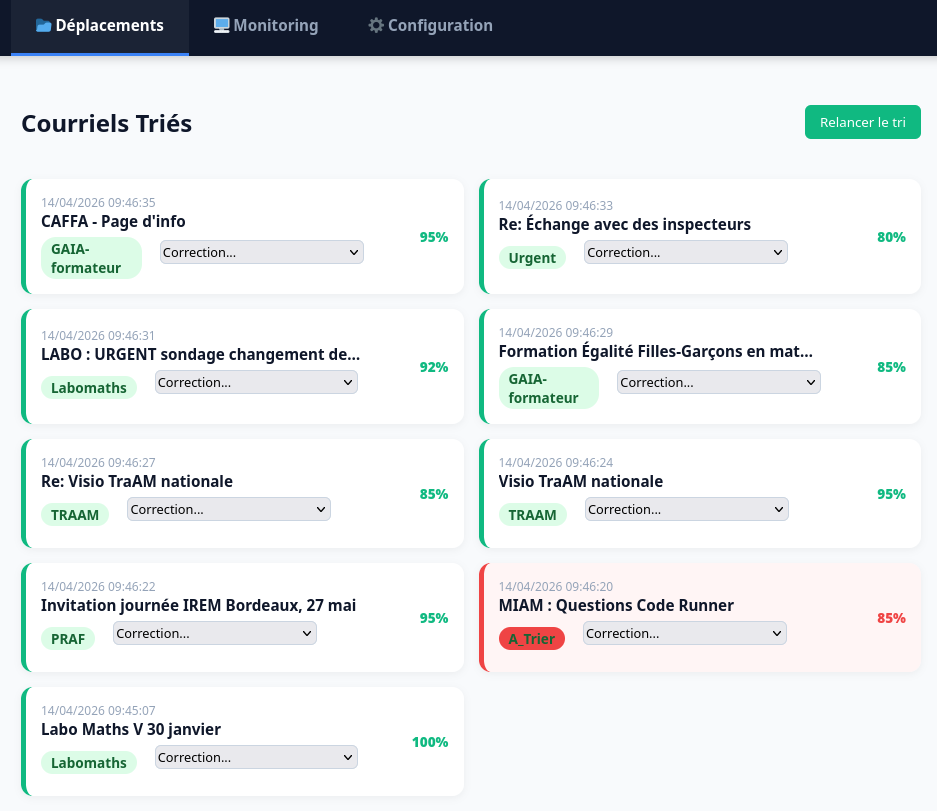The image size is (937, 811).
Task: Open Correction dropdown for Formation Égalité Filles-Garçons
Action: click(x=718, y=382)
